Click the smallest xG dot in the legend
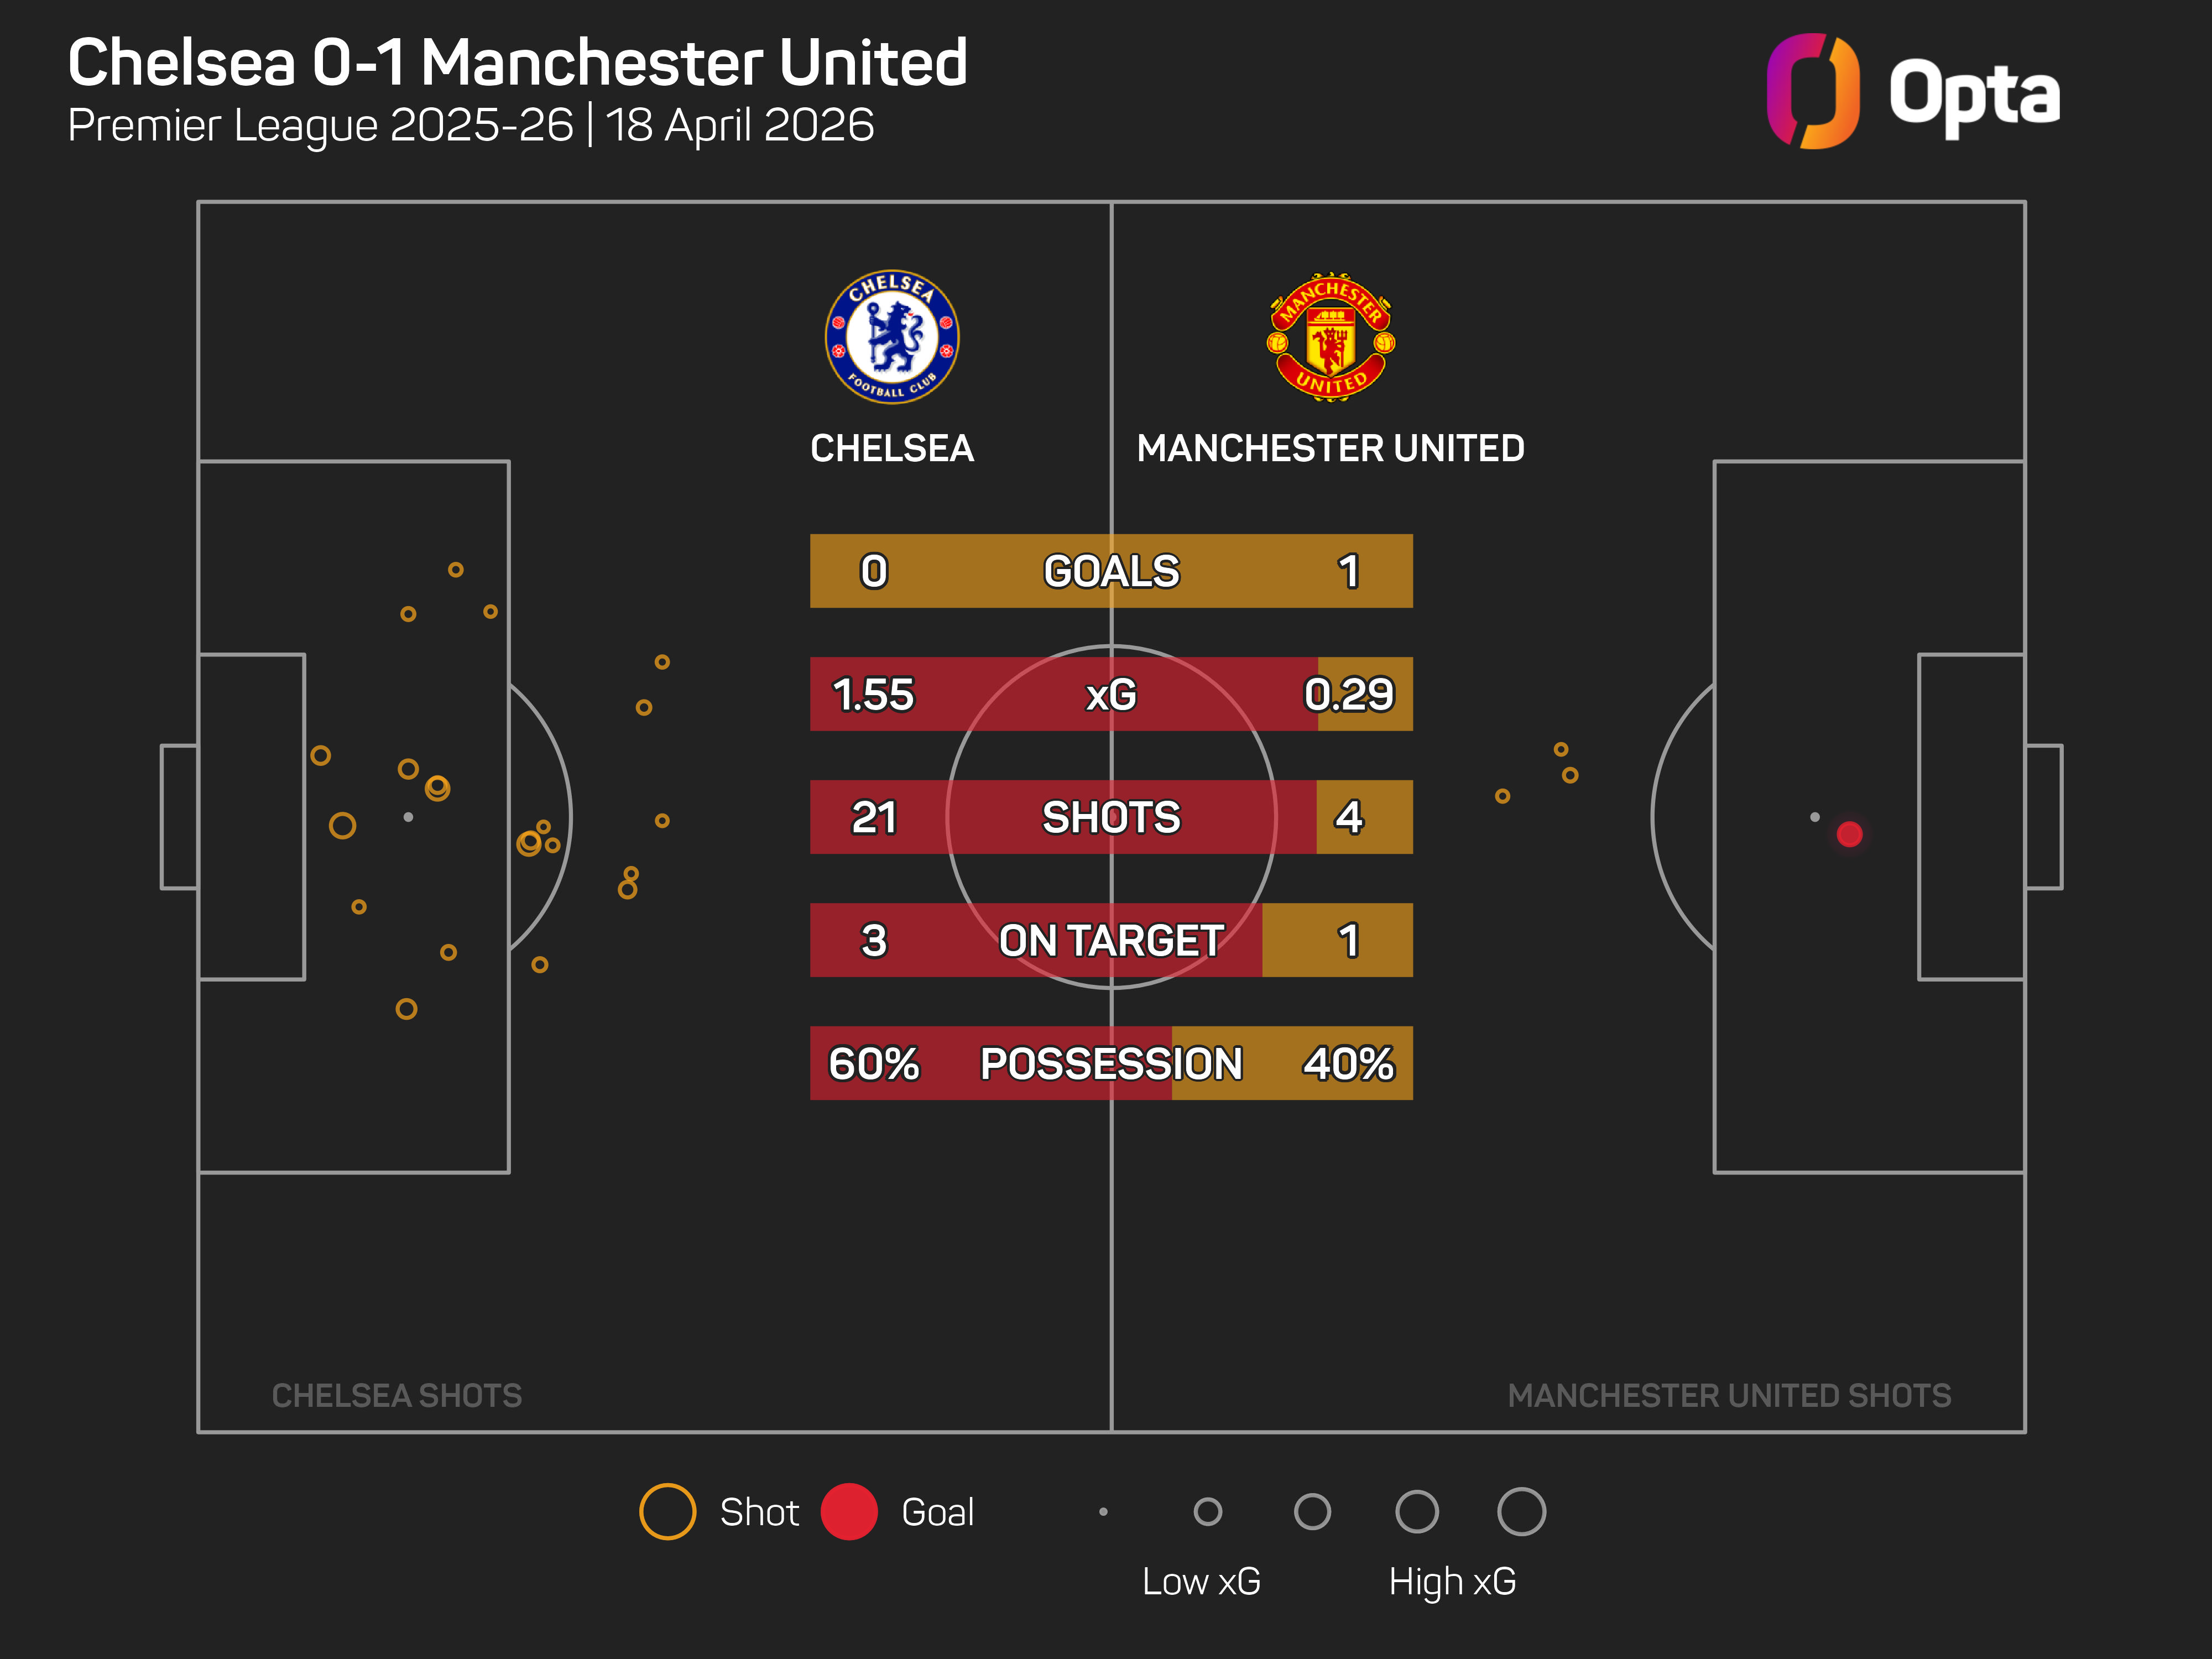This screenshot has width=2212, height=1659. pos(1103,1511)
